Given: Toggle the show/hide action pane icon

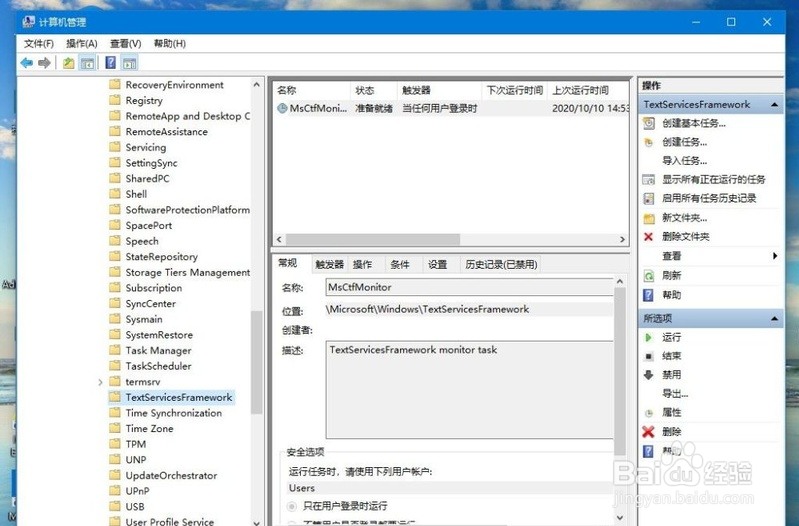Looking at the screenshot, I should point(130,63).
